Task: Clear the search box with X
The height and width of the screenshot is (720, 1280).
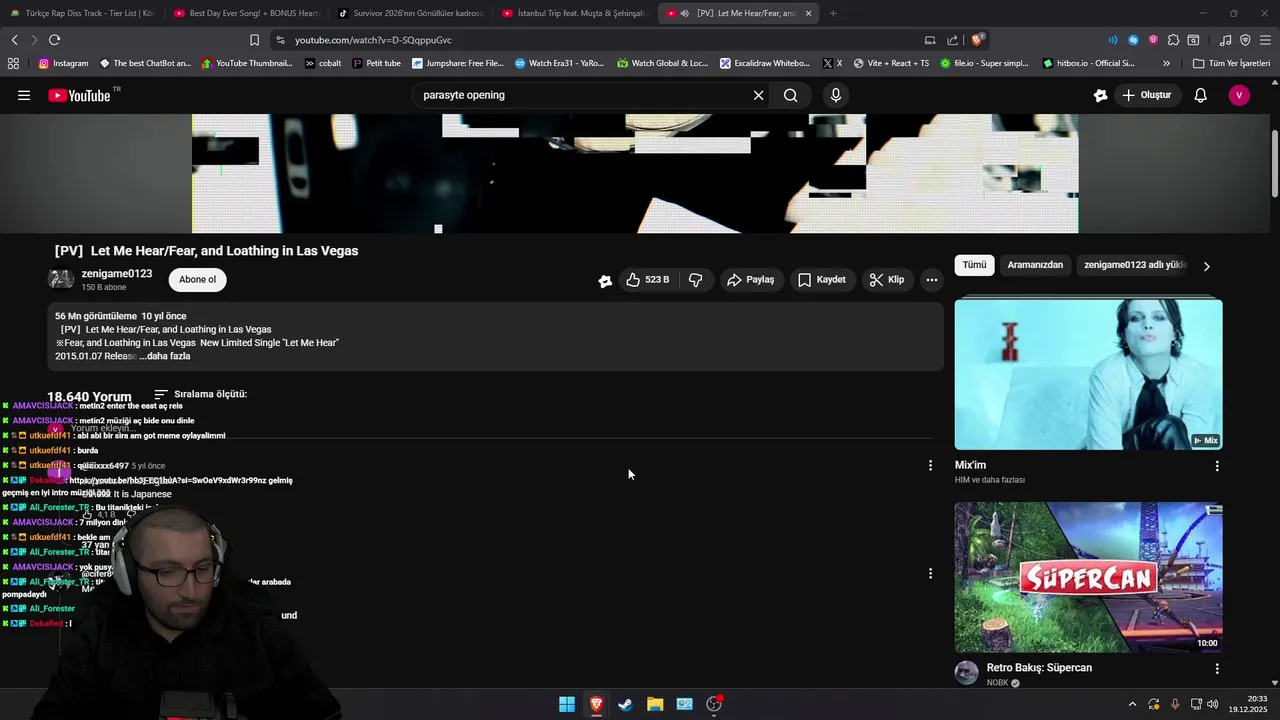Action: [758, 95]
